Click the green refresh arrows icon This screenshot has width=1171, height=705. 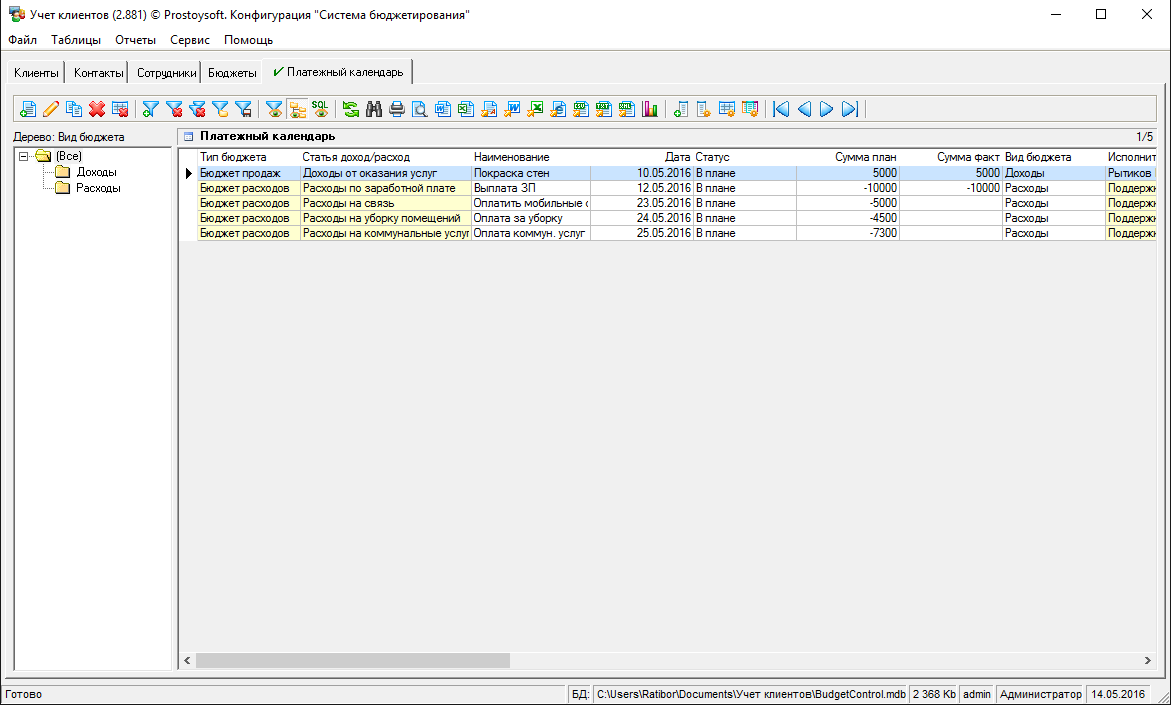pyautogui.click(x=351, y=109)
